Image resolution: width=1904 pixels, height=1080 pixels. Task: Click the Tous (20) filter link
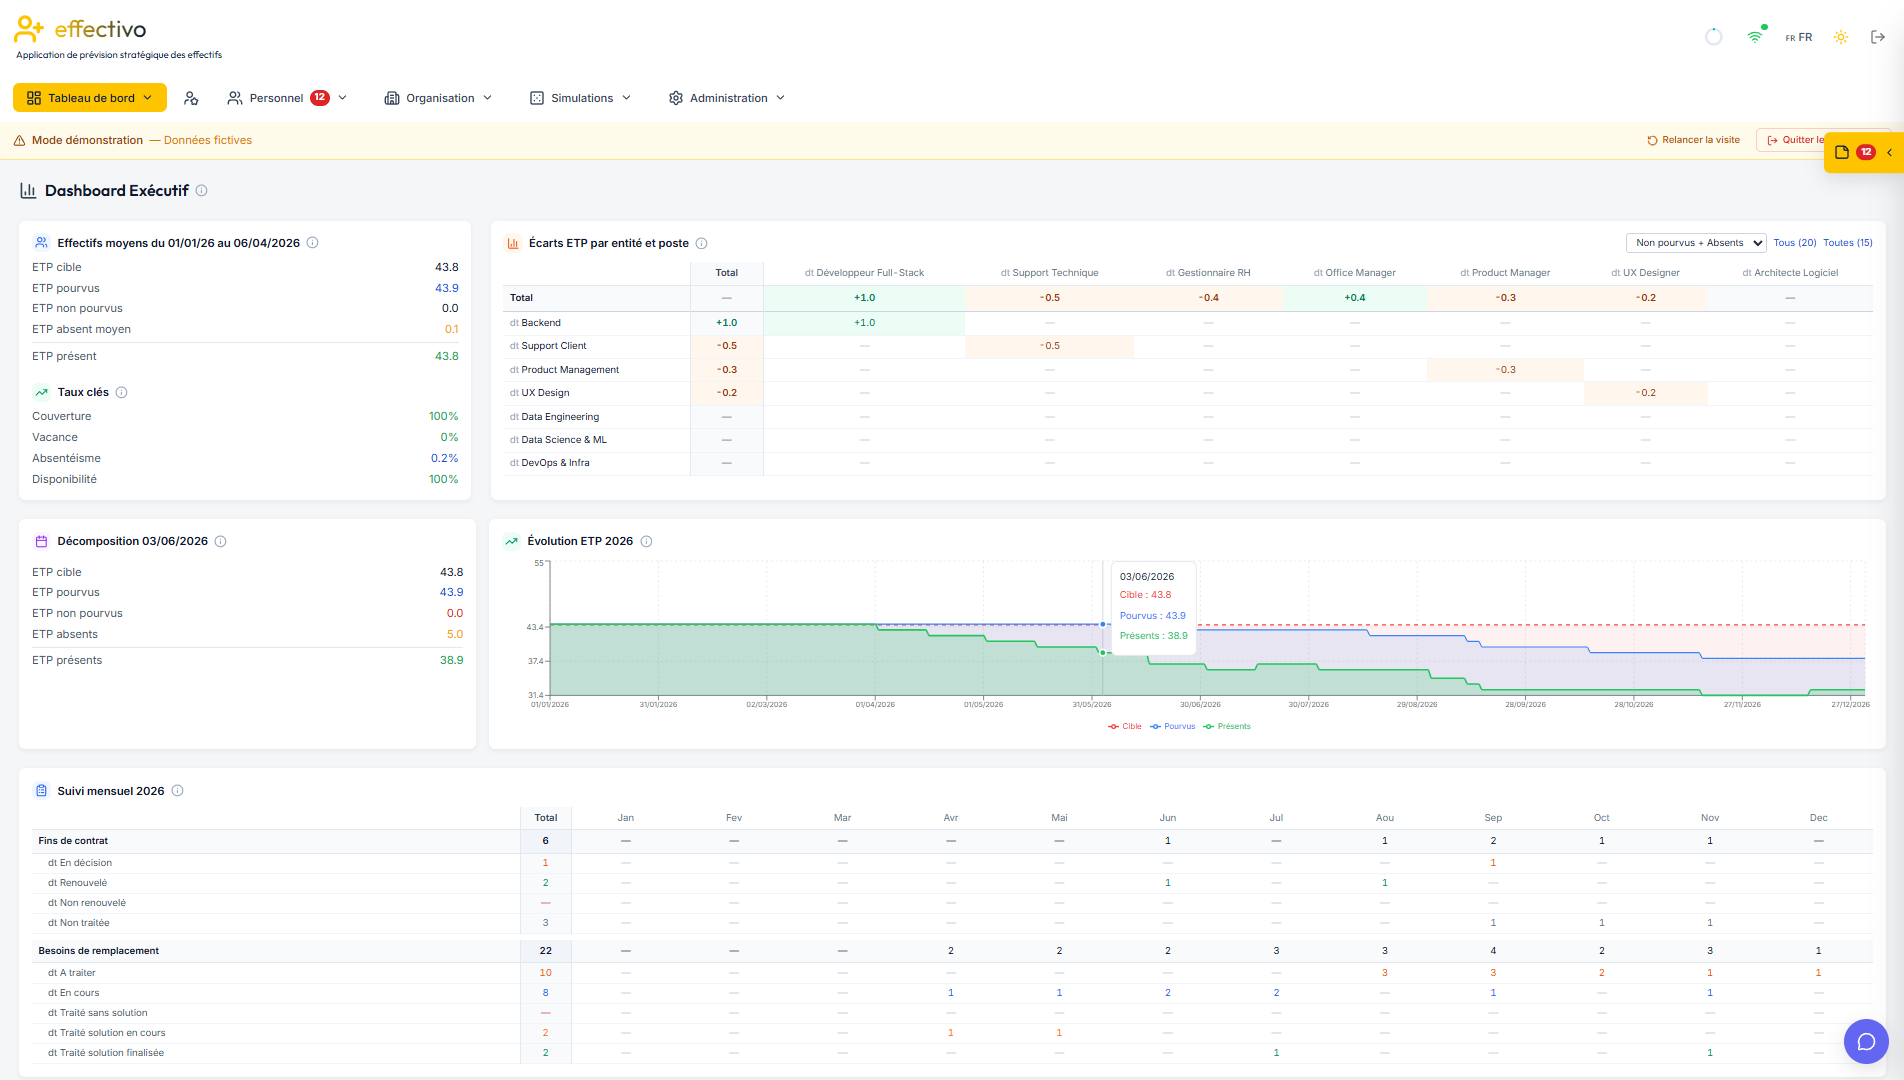click(1795, 243)
